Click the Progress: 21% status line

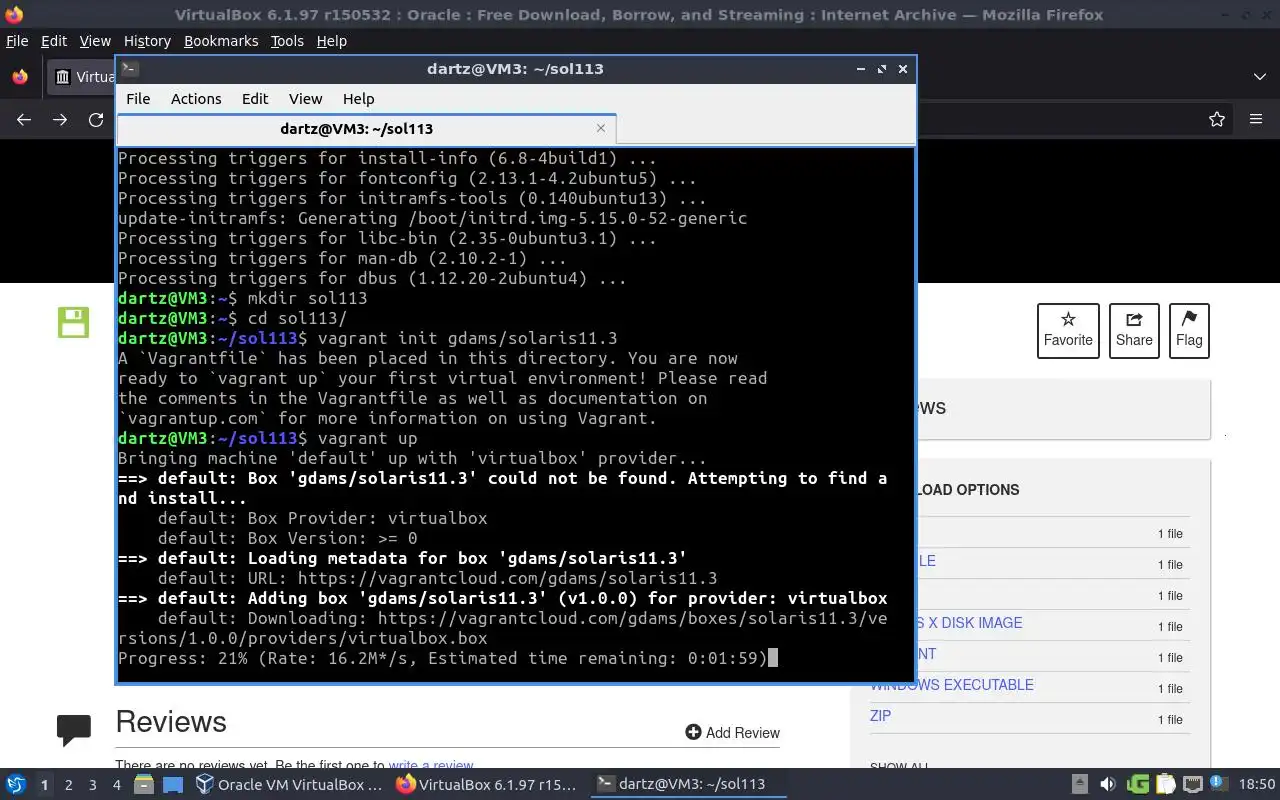tap(443, 658)
